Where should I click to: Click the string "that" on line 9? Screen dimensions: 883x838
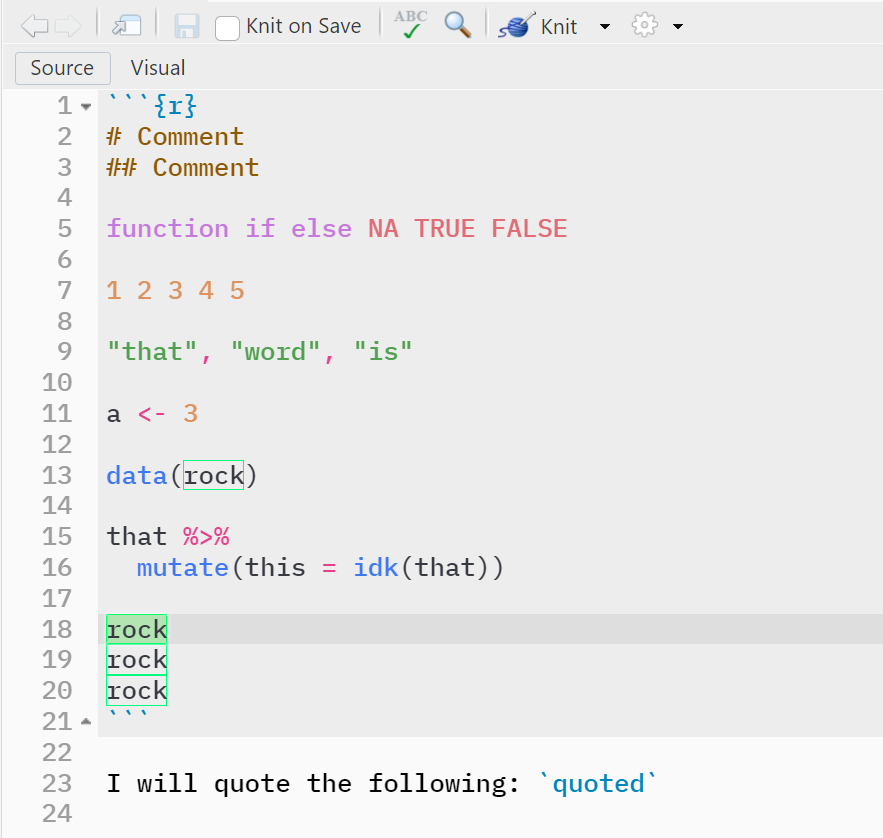152,352
